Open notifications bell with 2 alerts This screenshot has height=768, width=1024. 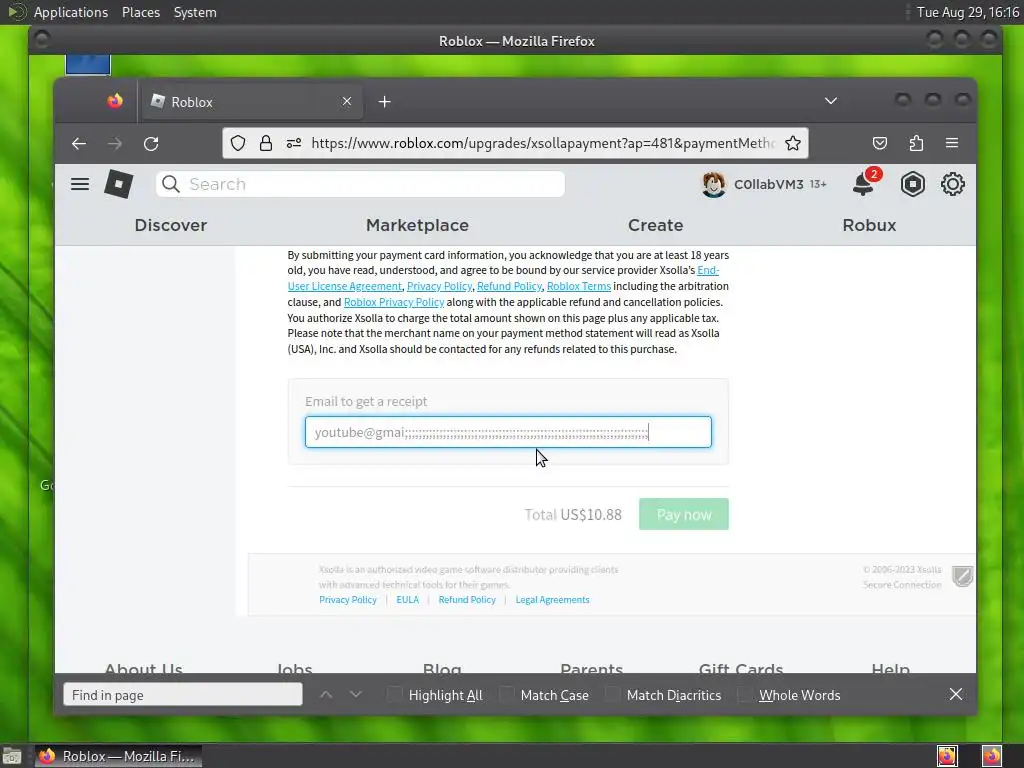click(865, 182)
